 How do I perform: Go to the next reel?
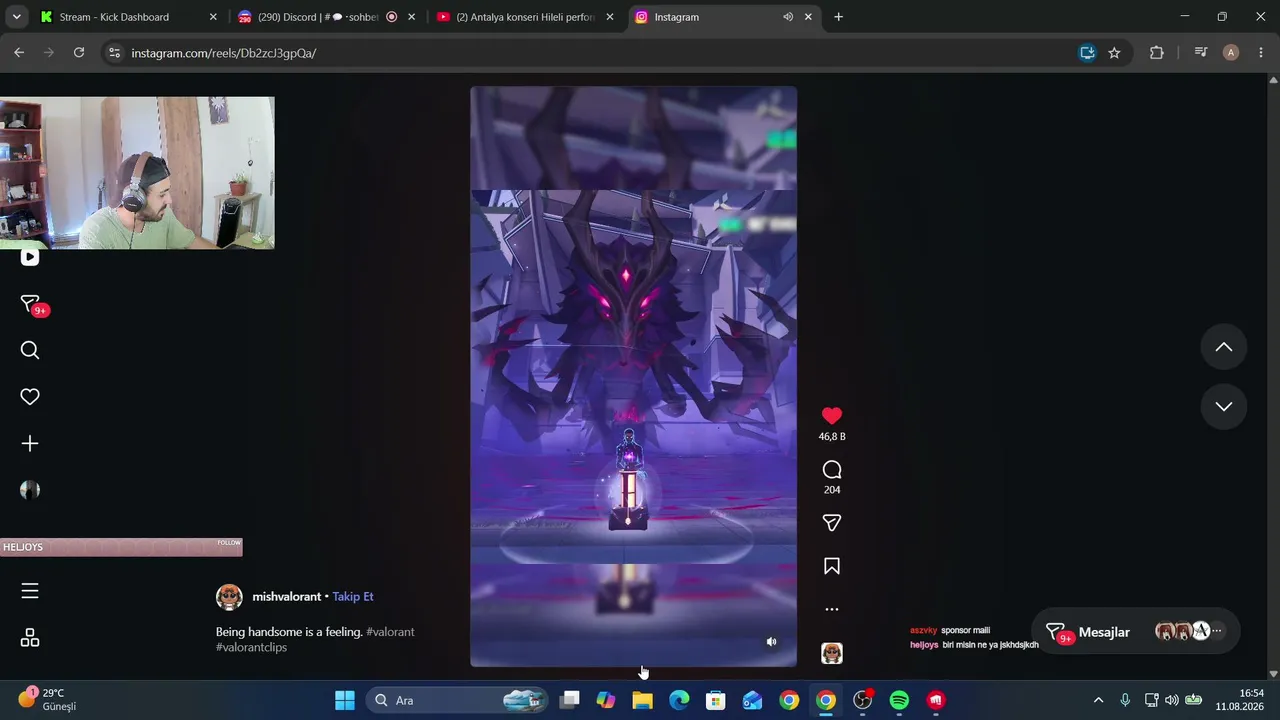point(1223,406)
